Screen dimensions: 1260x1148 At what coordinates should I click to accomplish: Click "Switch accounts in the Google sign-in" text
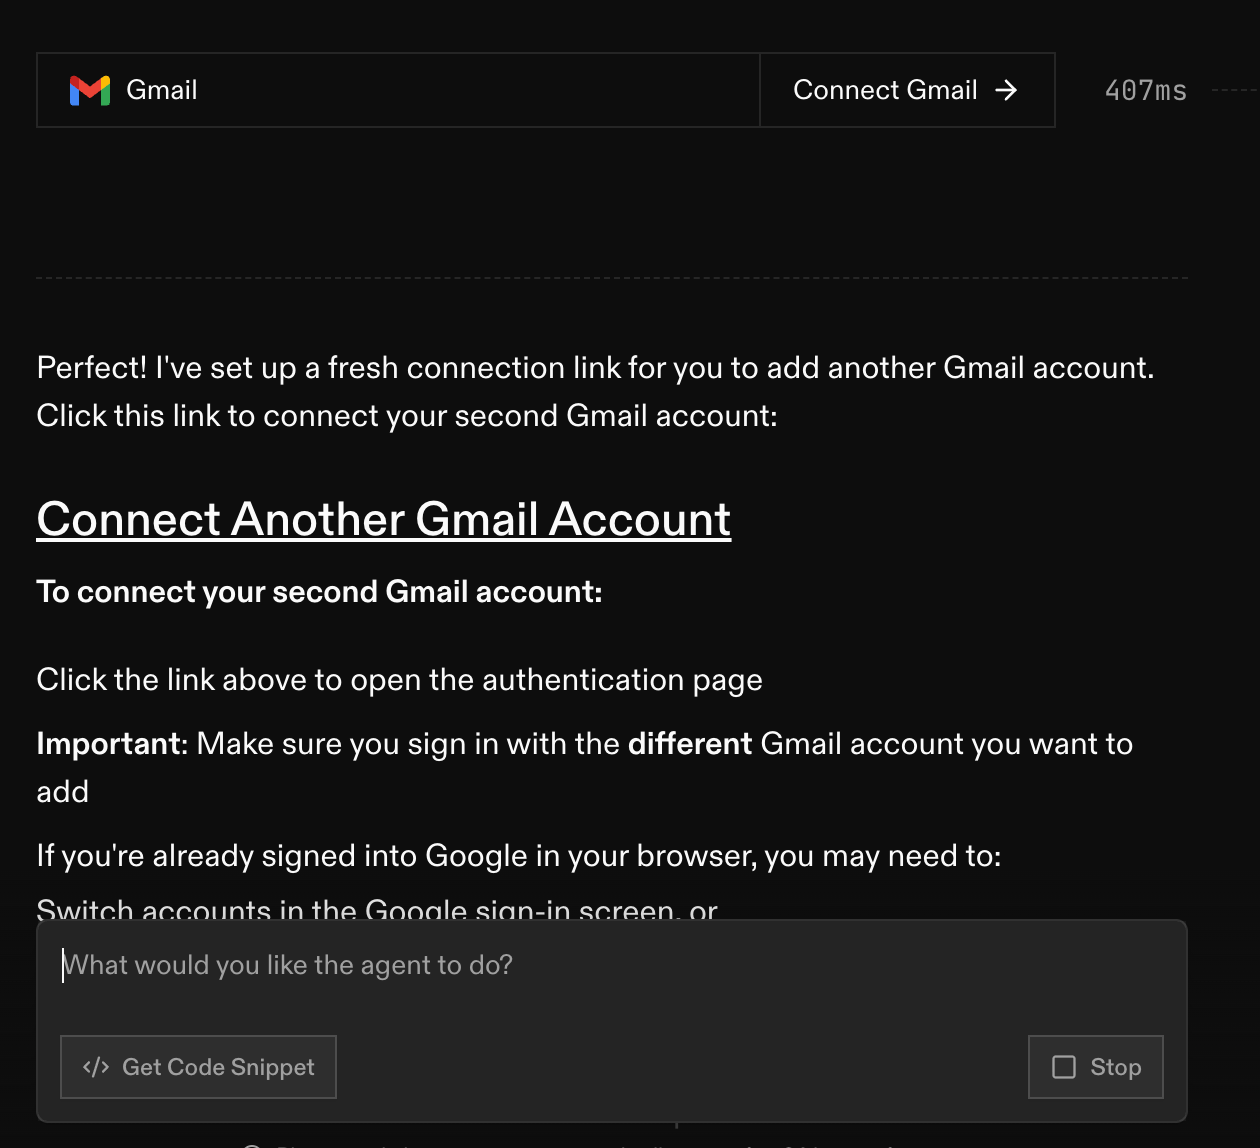(377, 908)
